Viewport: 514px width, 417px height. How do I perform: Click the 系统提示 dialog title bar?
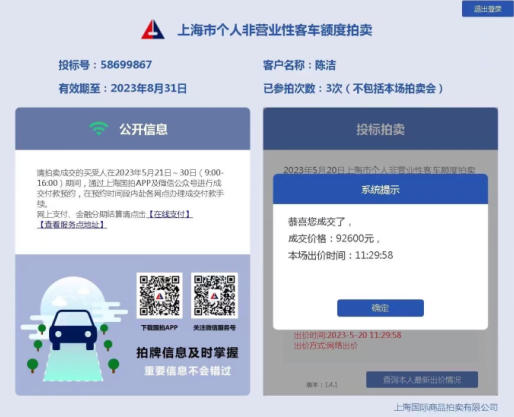click(x=380, y=189)
